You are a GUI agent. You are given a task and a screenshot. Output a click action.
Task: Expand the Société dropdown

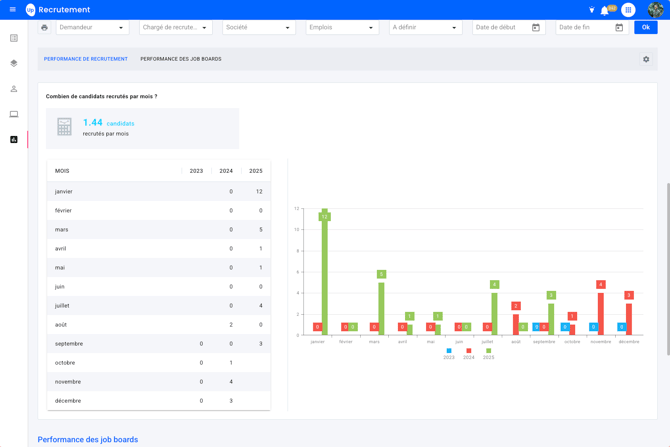click(258, 28)
